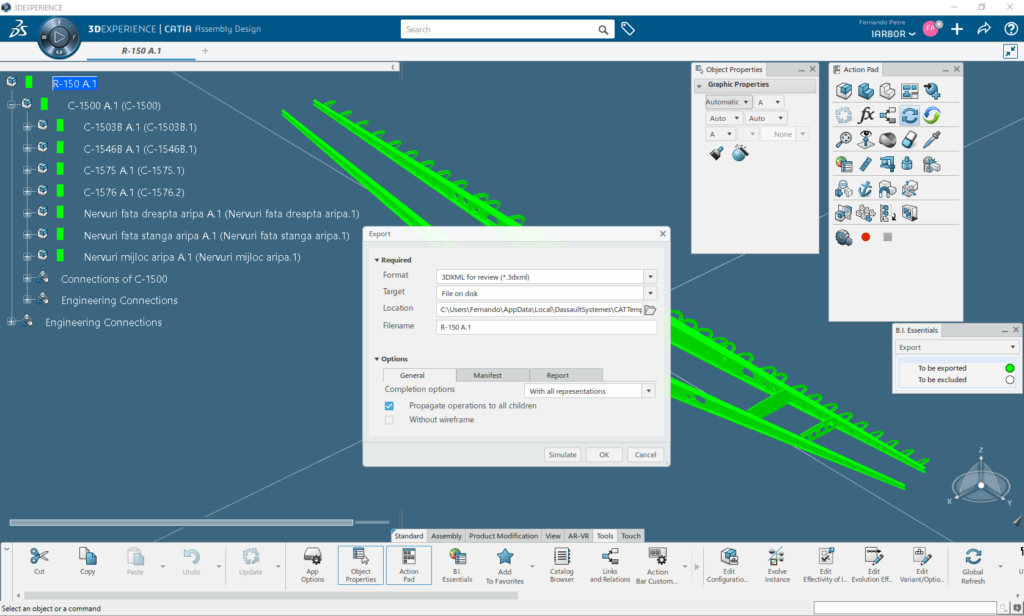1024x616 pixels.
Task: Click the tag icon beside search bar
Action: click(628, 29)
